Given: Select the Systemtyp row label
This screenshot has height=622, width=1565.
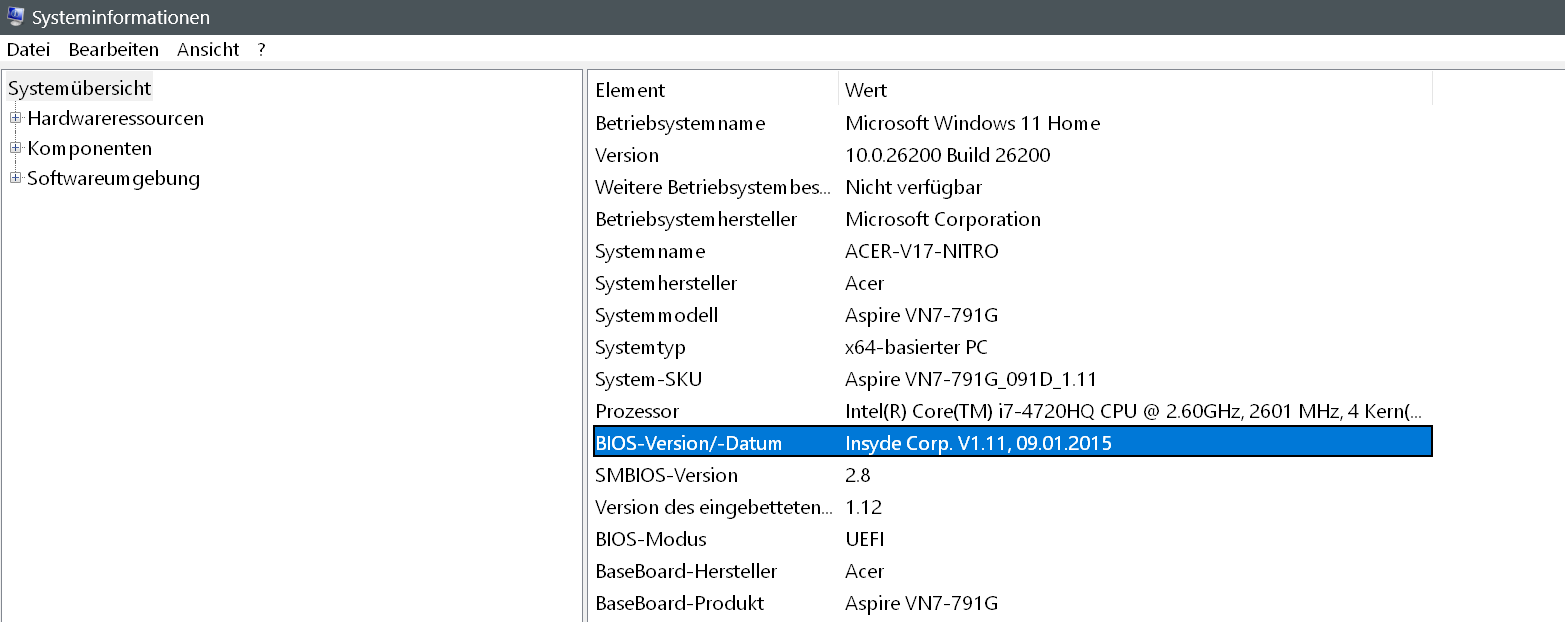Looking at the screenshot, I should click(640, 347).
